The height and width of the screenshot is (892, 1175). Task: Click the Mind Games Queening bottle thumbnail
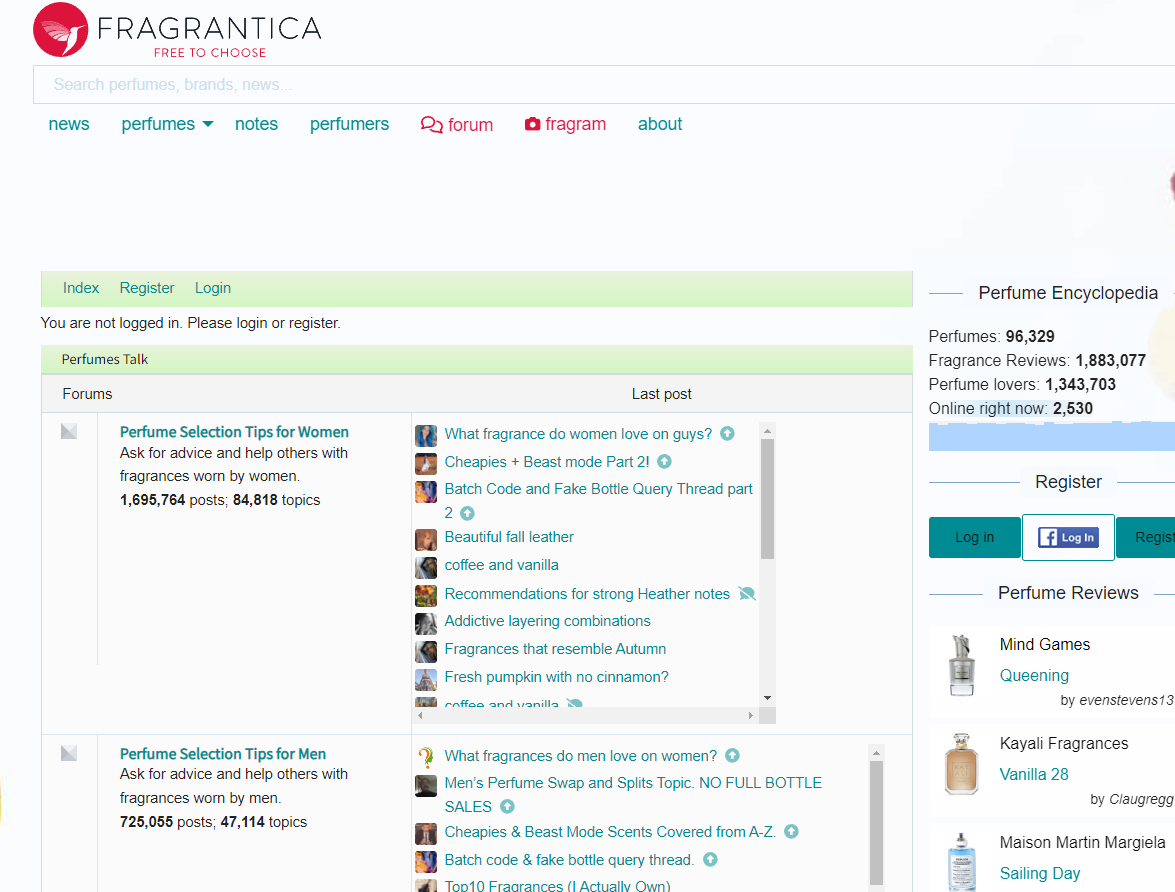click(x=961, y=665)
